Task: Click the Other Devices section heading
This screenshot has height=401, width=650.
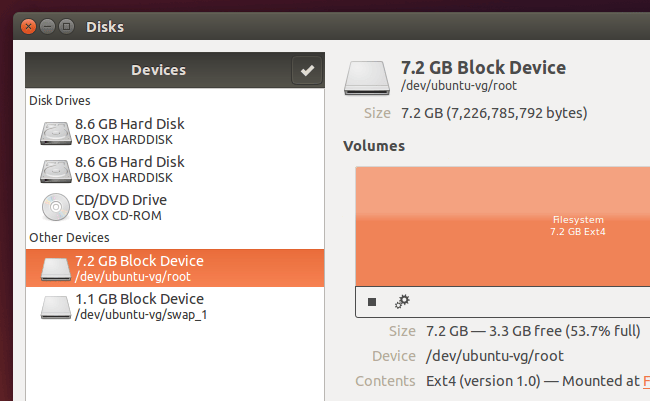Action: click(69, 238)
